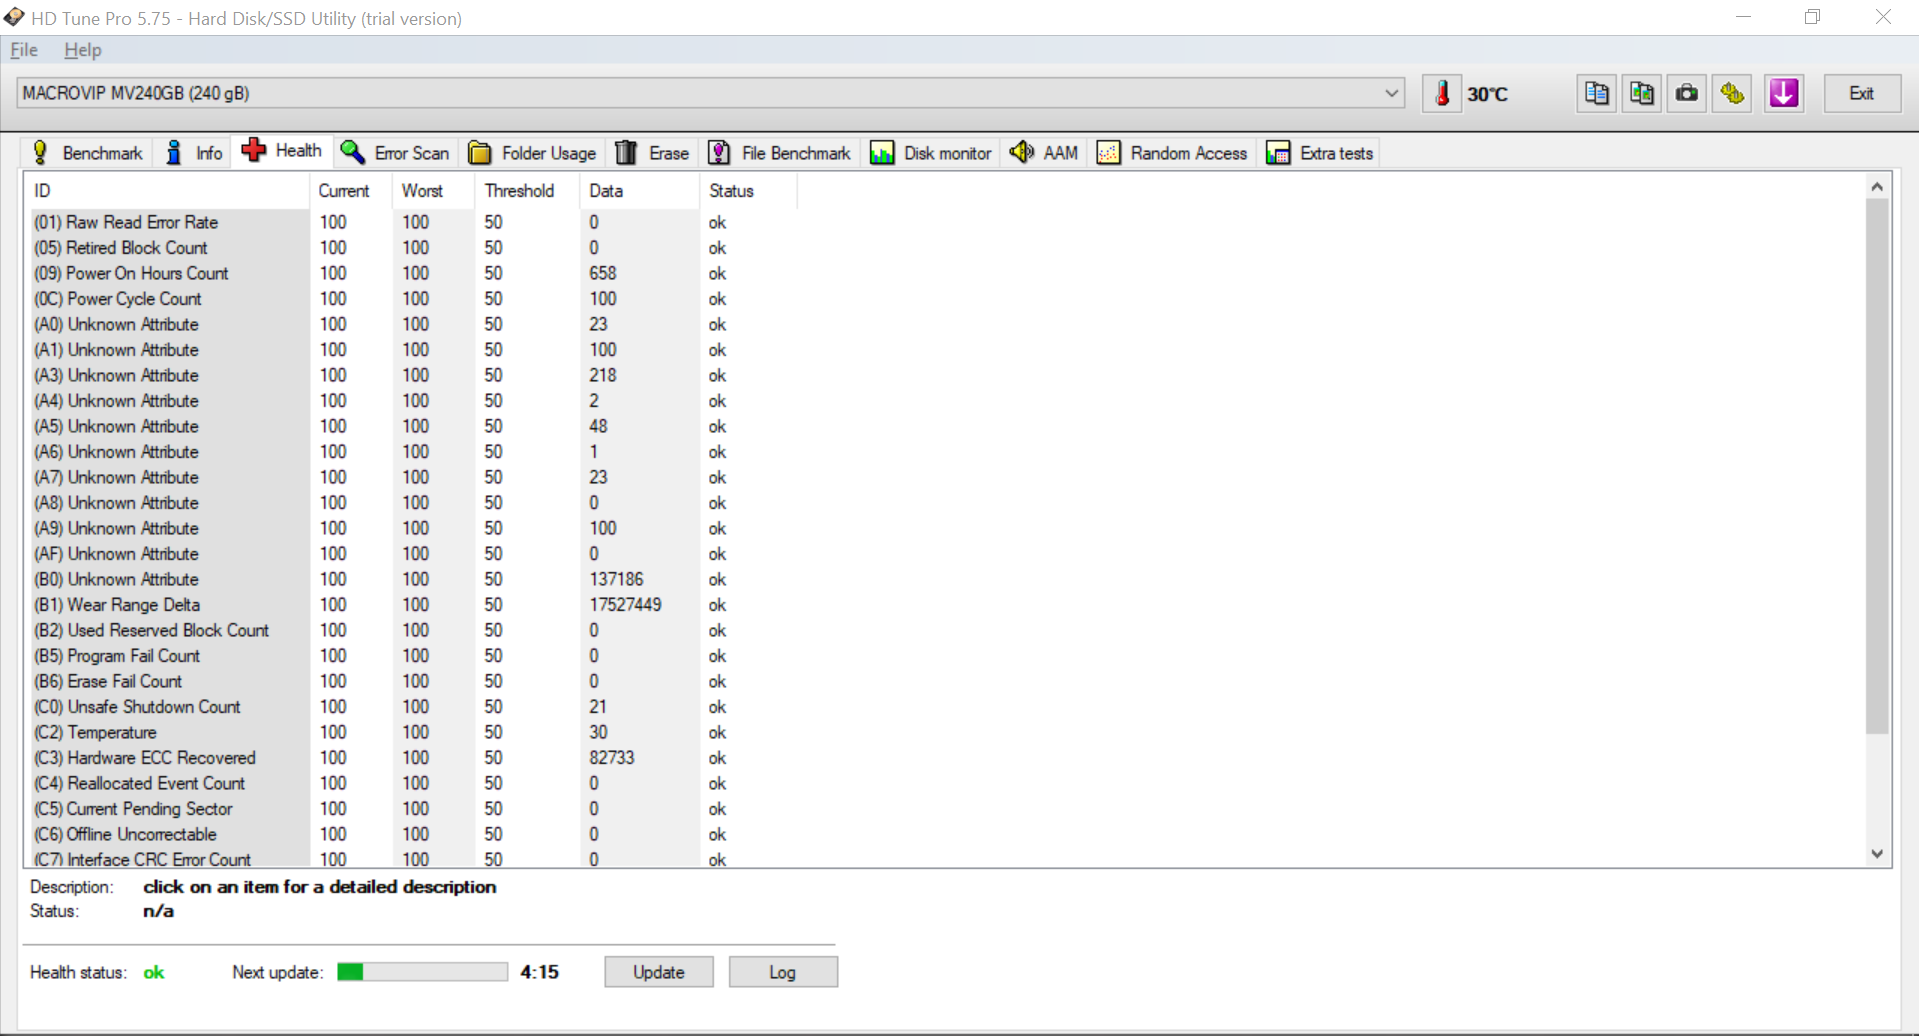This screenshot has width=1919, height=1036.
Task: Select the (0C) Power Cycle Count row
Action: pos(411,299)
